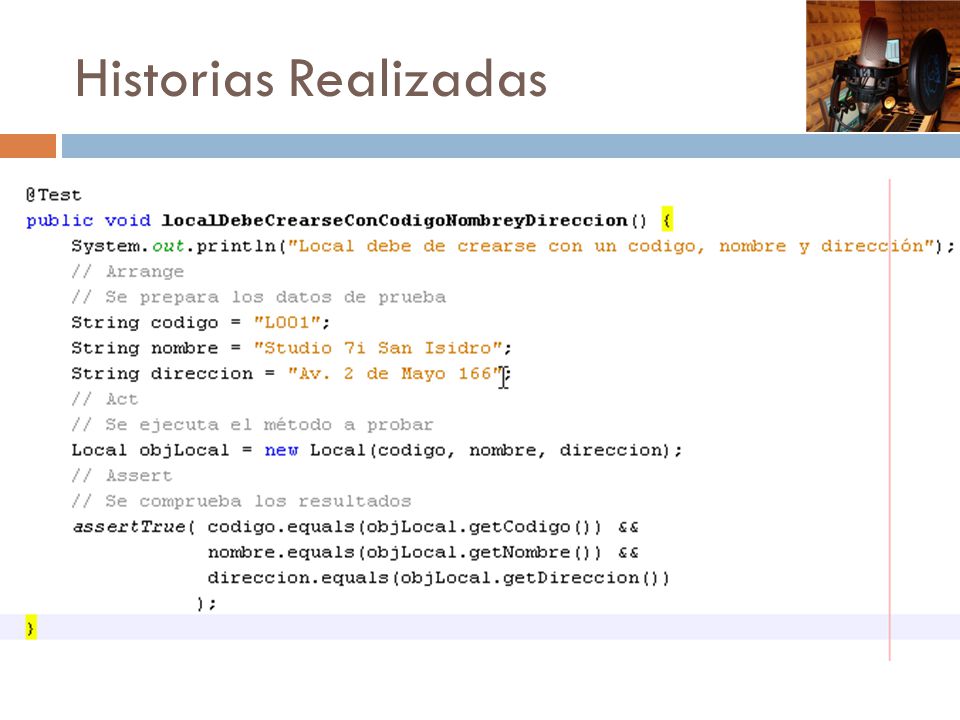Click the string literal "L001"
The height and width of the screenshot is (720, 960).
coord(287,322)
